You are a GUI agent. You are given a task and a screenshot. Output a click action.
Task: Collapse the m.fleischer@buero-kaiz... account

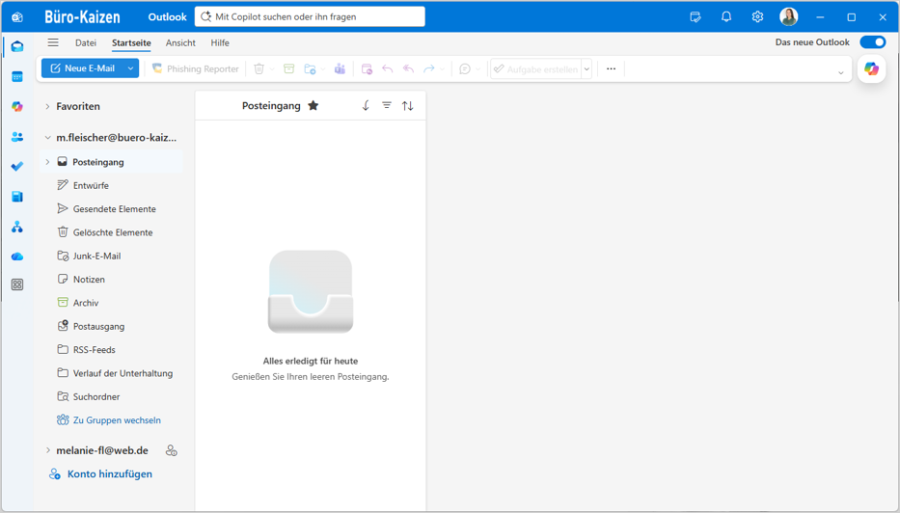click(48, 138)
